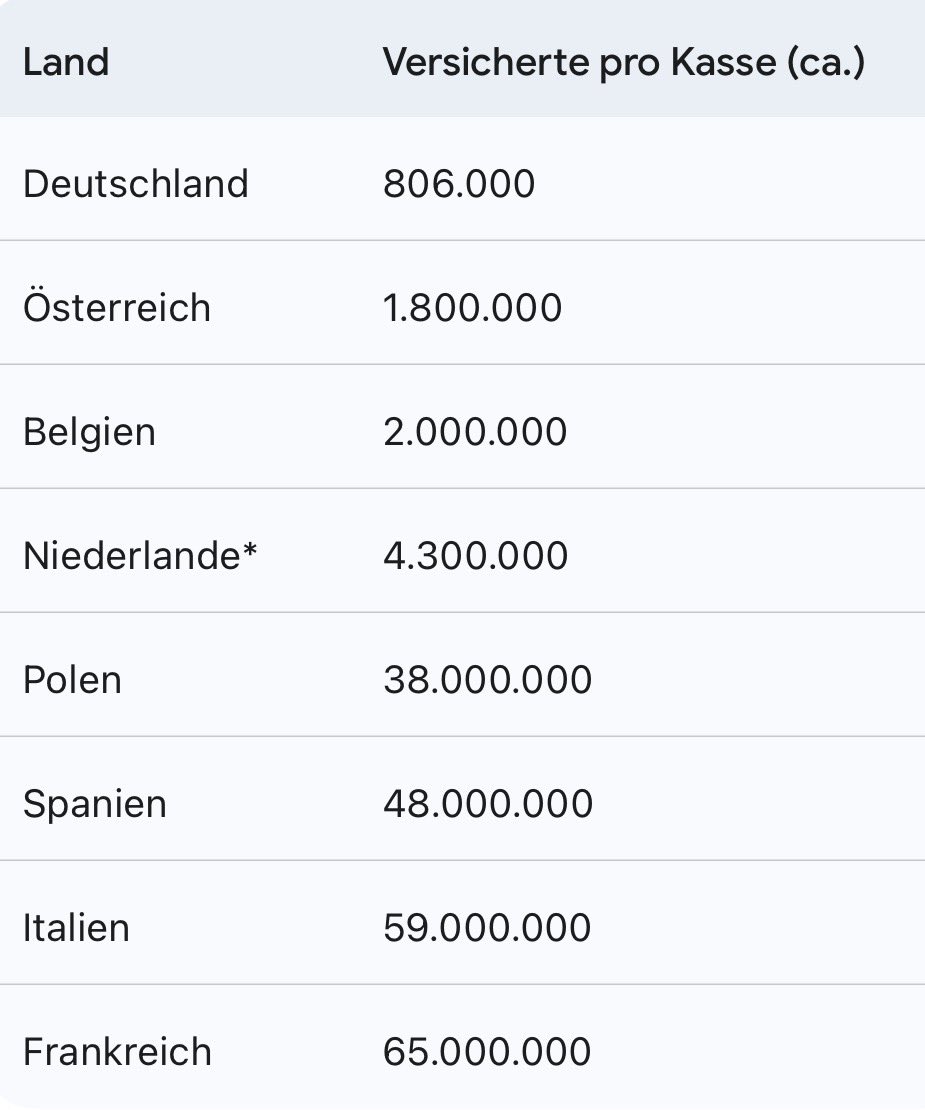The width and height of the screenshot is (925, 1110).
Task: Select the 806.000 value cell
Action: (x=459, y=184)
